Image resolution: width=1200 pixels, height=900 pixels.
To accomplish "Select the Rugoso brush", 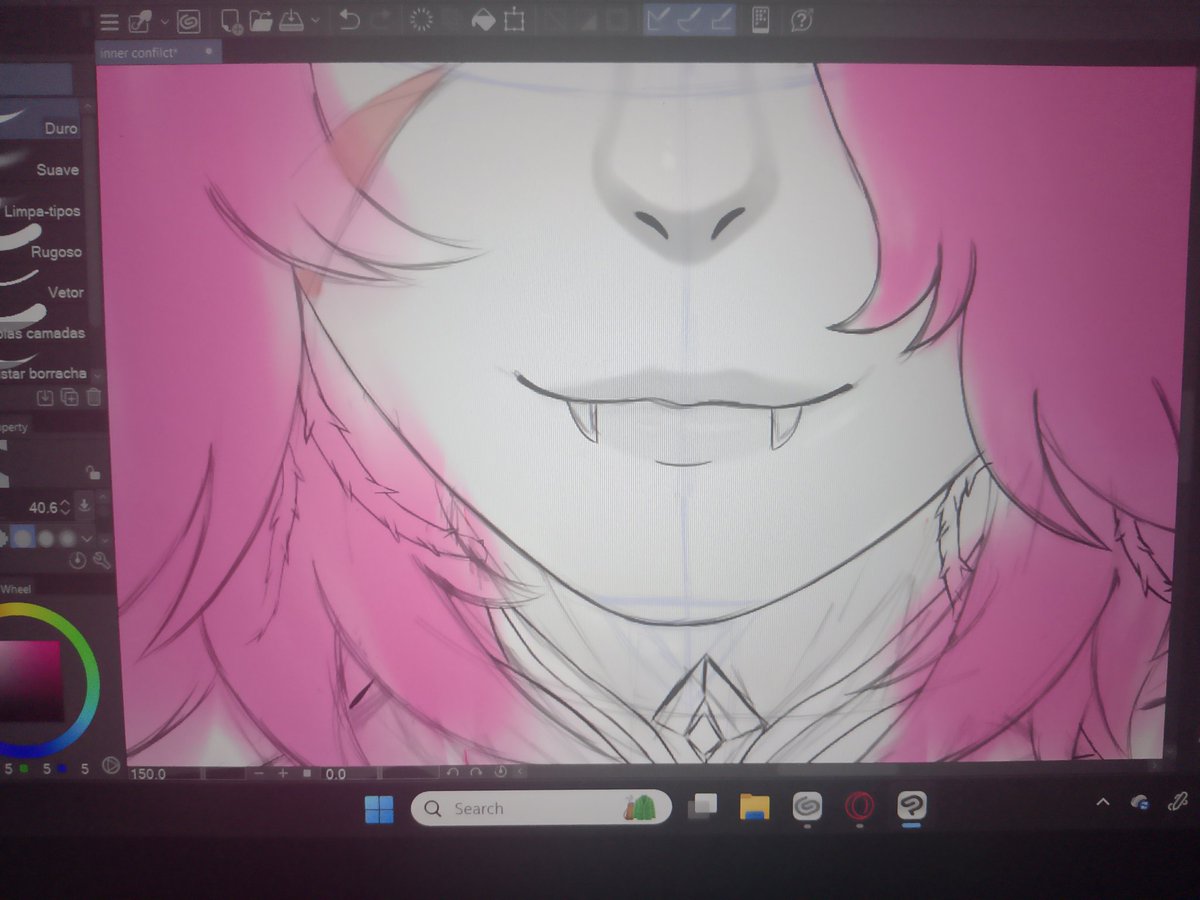I will point(40,244).
